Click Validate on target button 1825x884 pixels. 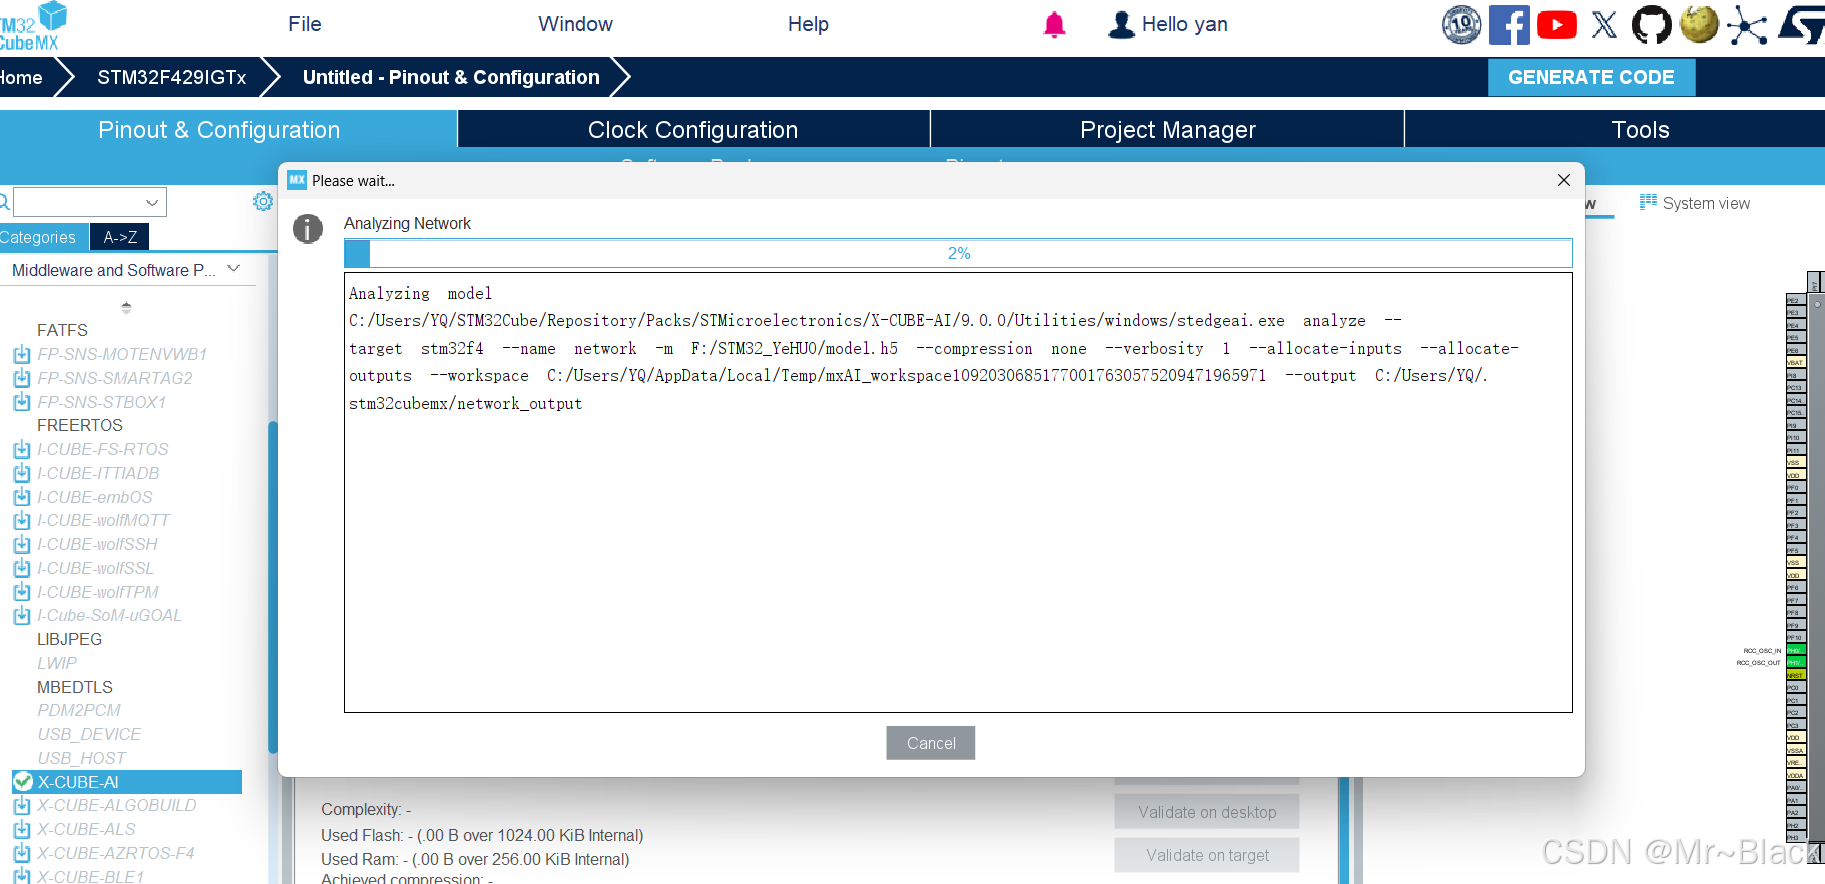(1207, 855)
